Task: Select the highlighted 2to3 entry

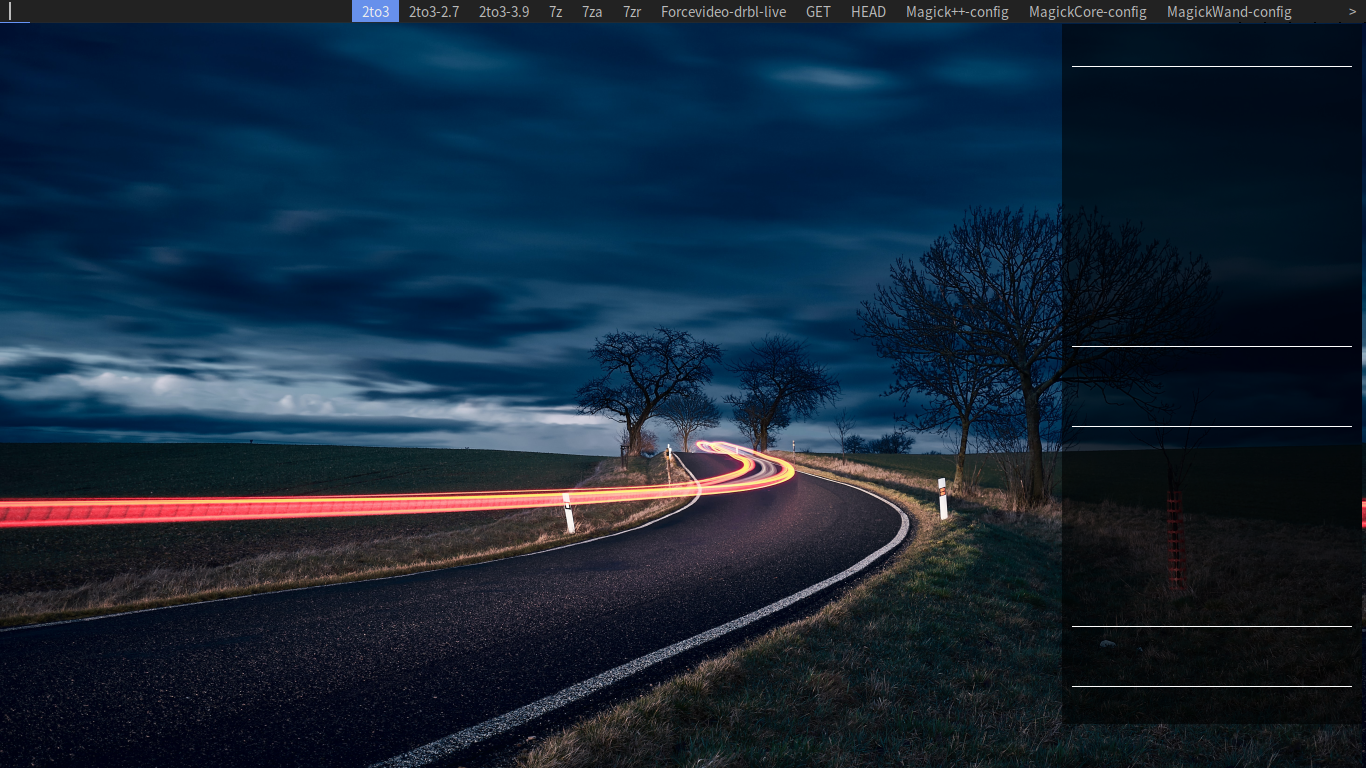Action: [x=375, y=12]
